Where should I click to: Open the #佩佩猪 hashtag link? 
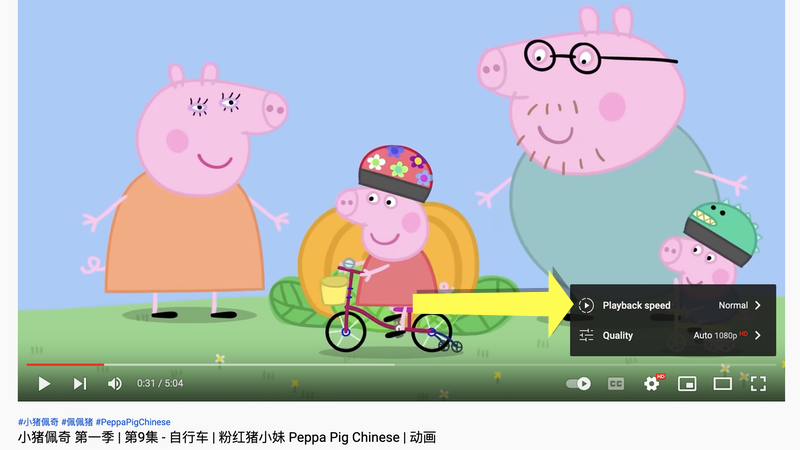pos(77,422)
